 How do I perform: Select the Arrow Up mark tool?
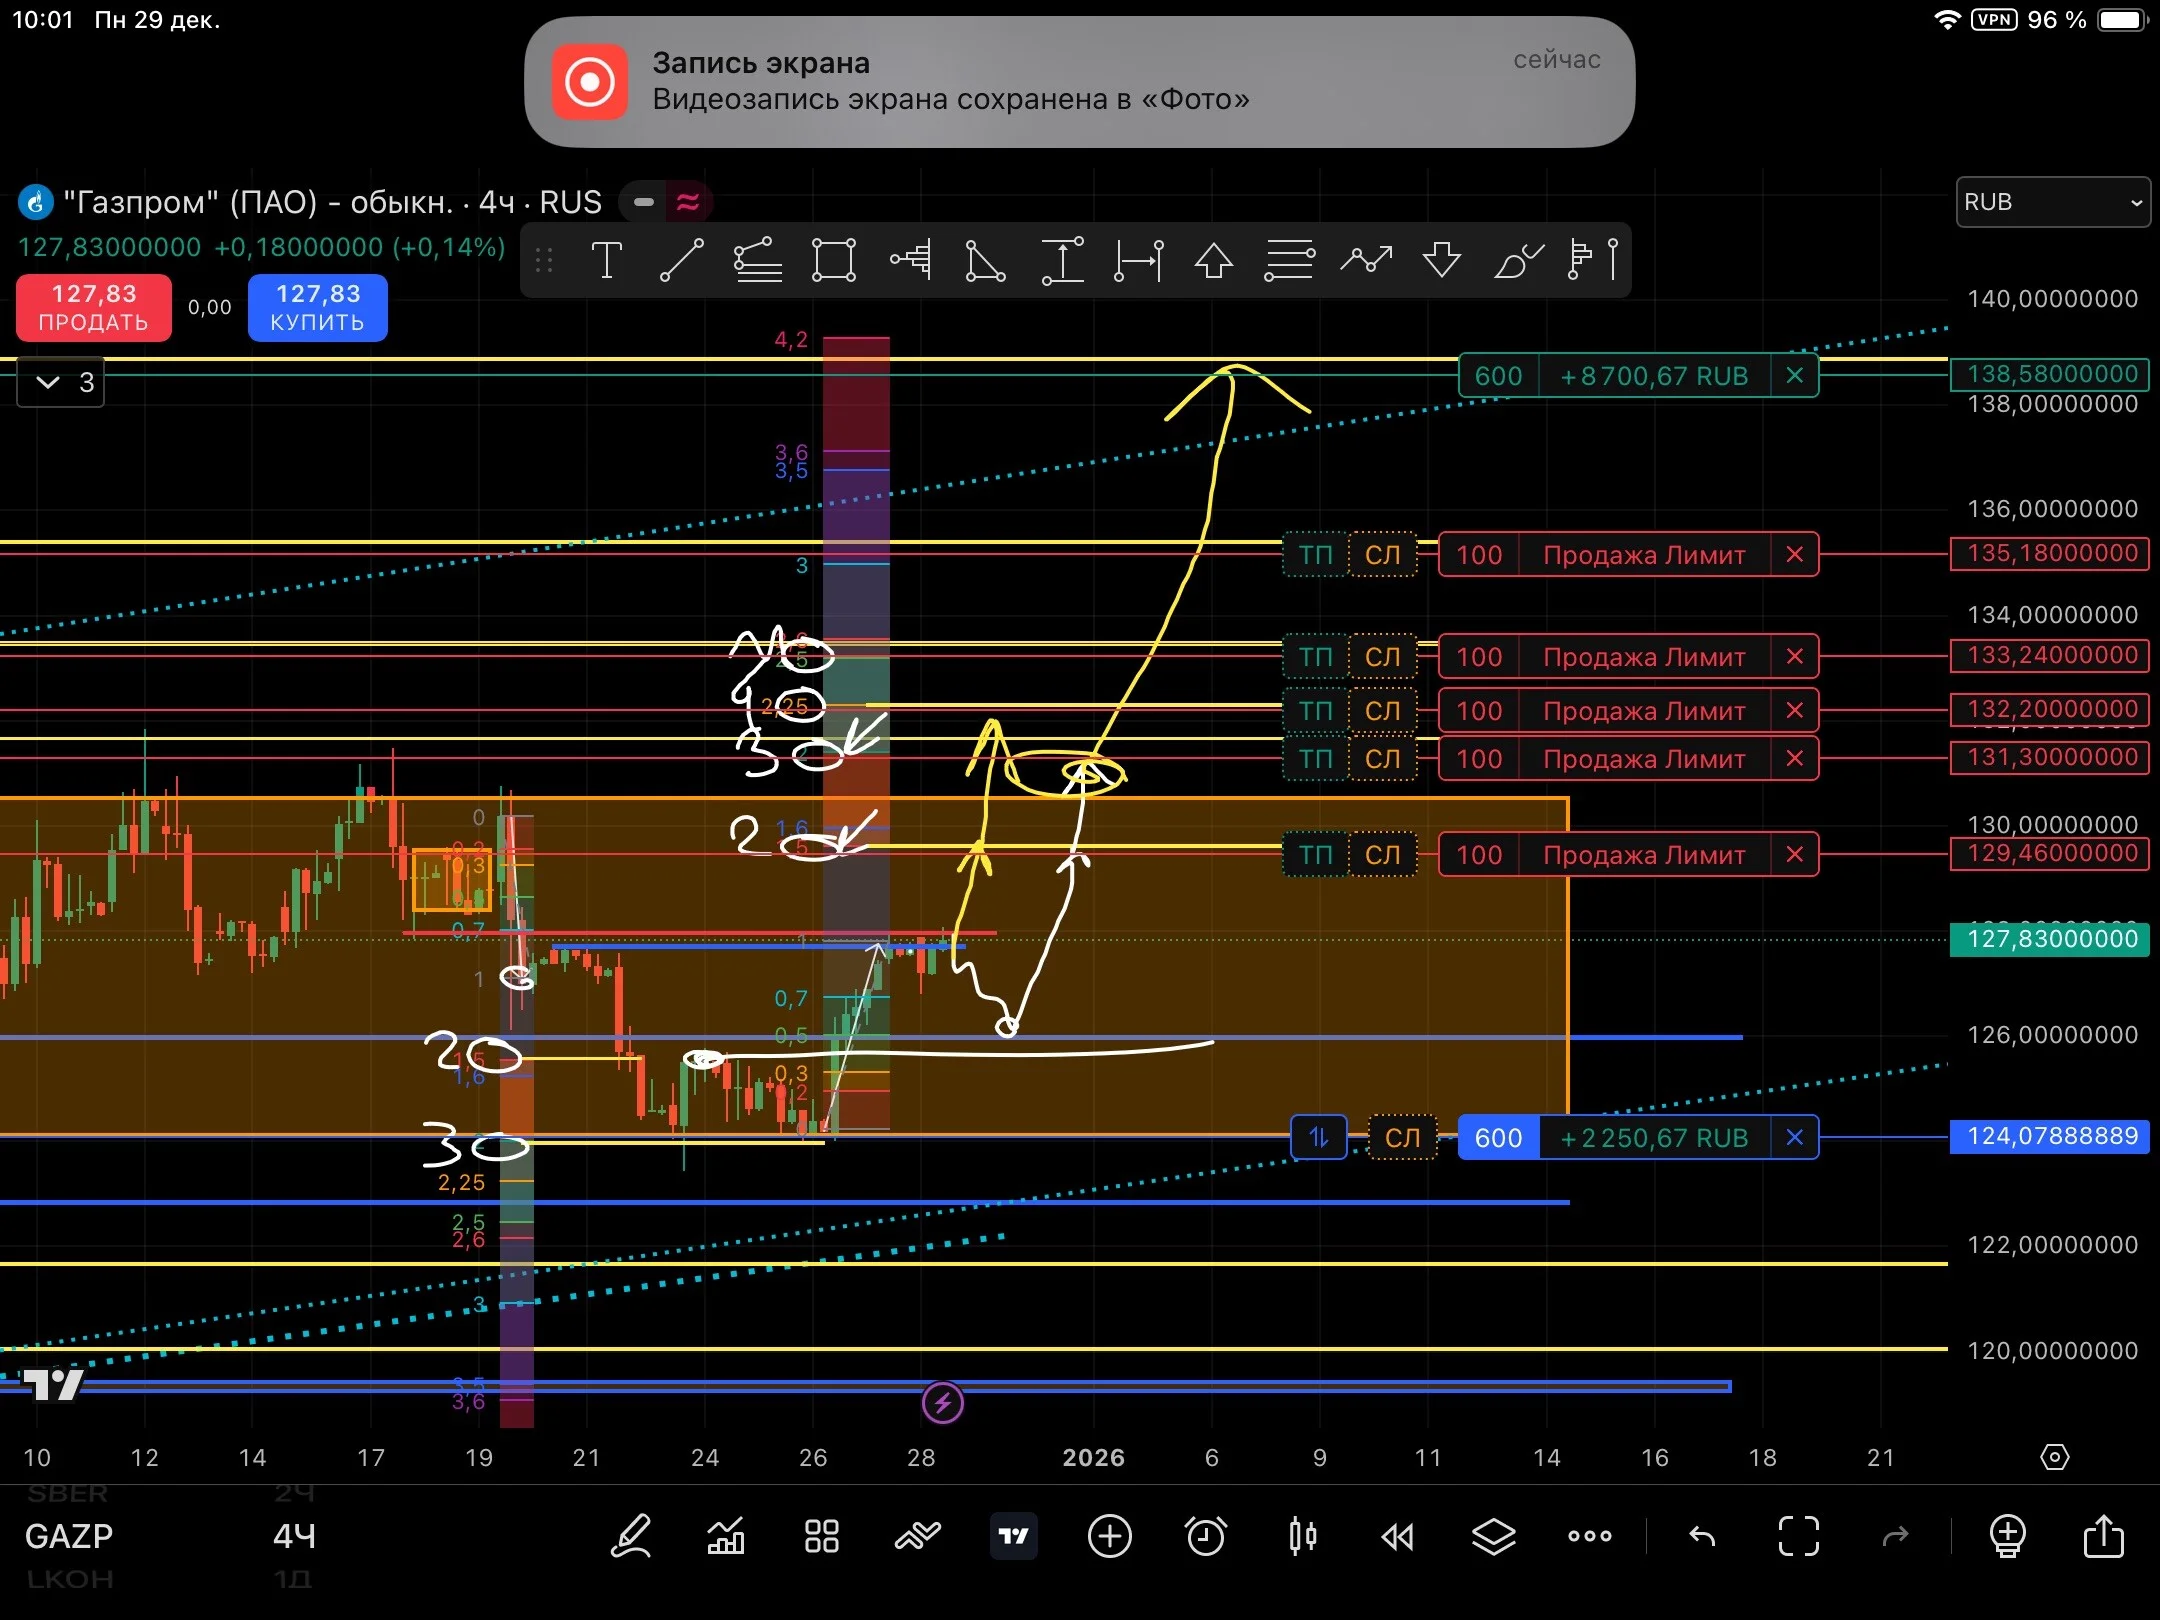[1214, 260]
